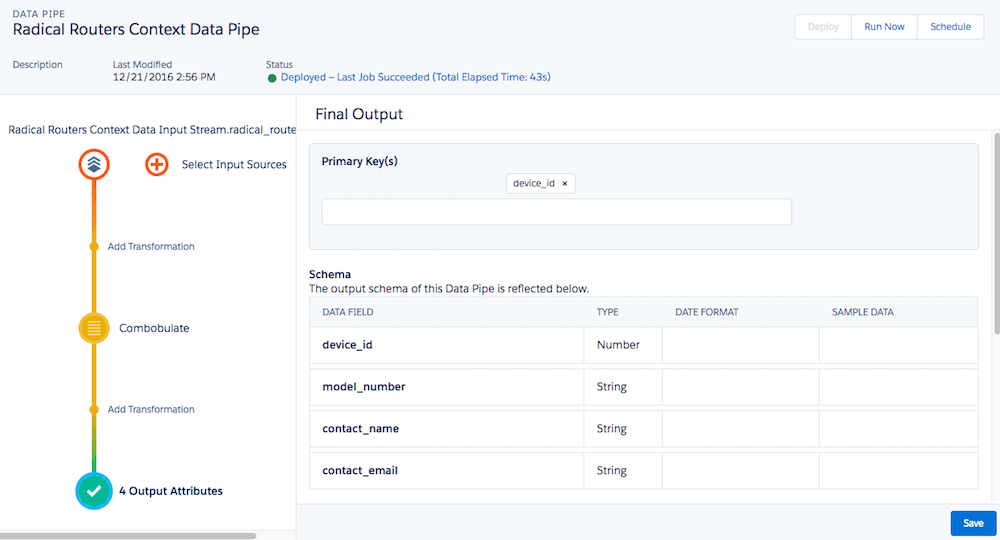The image size is (1000, 540).
Task: Click the horizontal scrollbar under pipeline panel
Action: click(128, 536)
